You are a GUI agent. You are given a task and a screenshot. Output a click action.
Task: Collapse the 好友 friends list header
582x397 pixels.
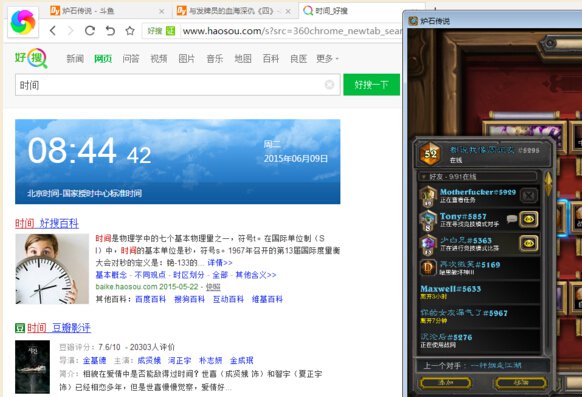[478, 177]
